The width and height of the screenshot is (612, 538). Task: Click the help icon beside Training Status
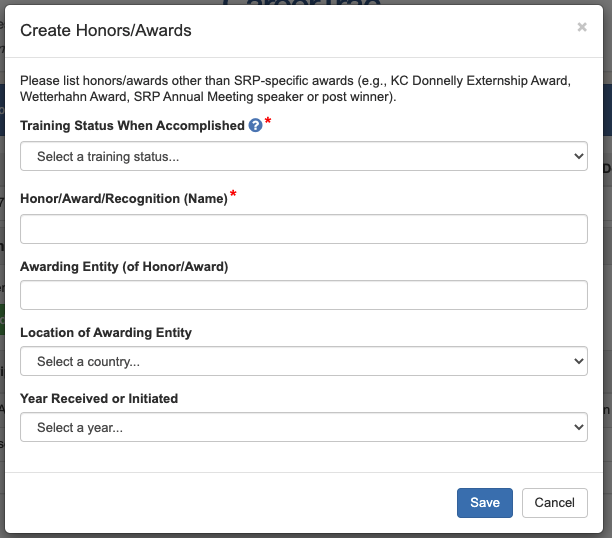click(x=255, y=126)
